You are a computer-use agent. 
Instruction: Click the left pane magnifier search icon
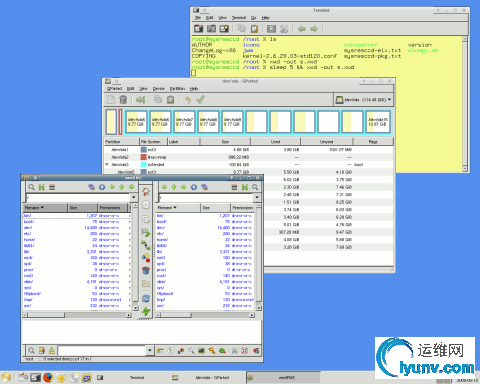31,187
